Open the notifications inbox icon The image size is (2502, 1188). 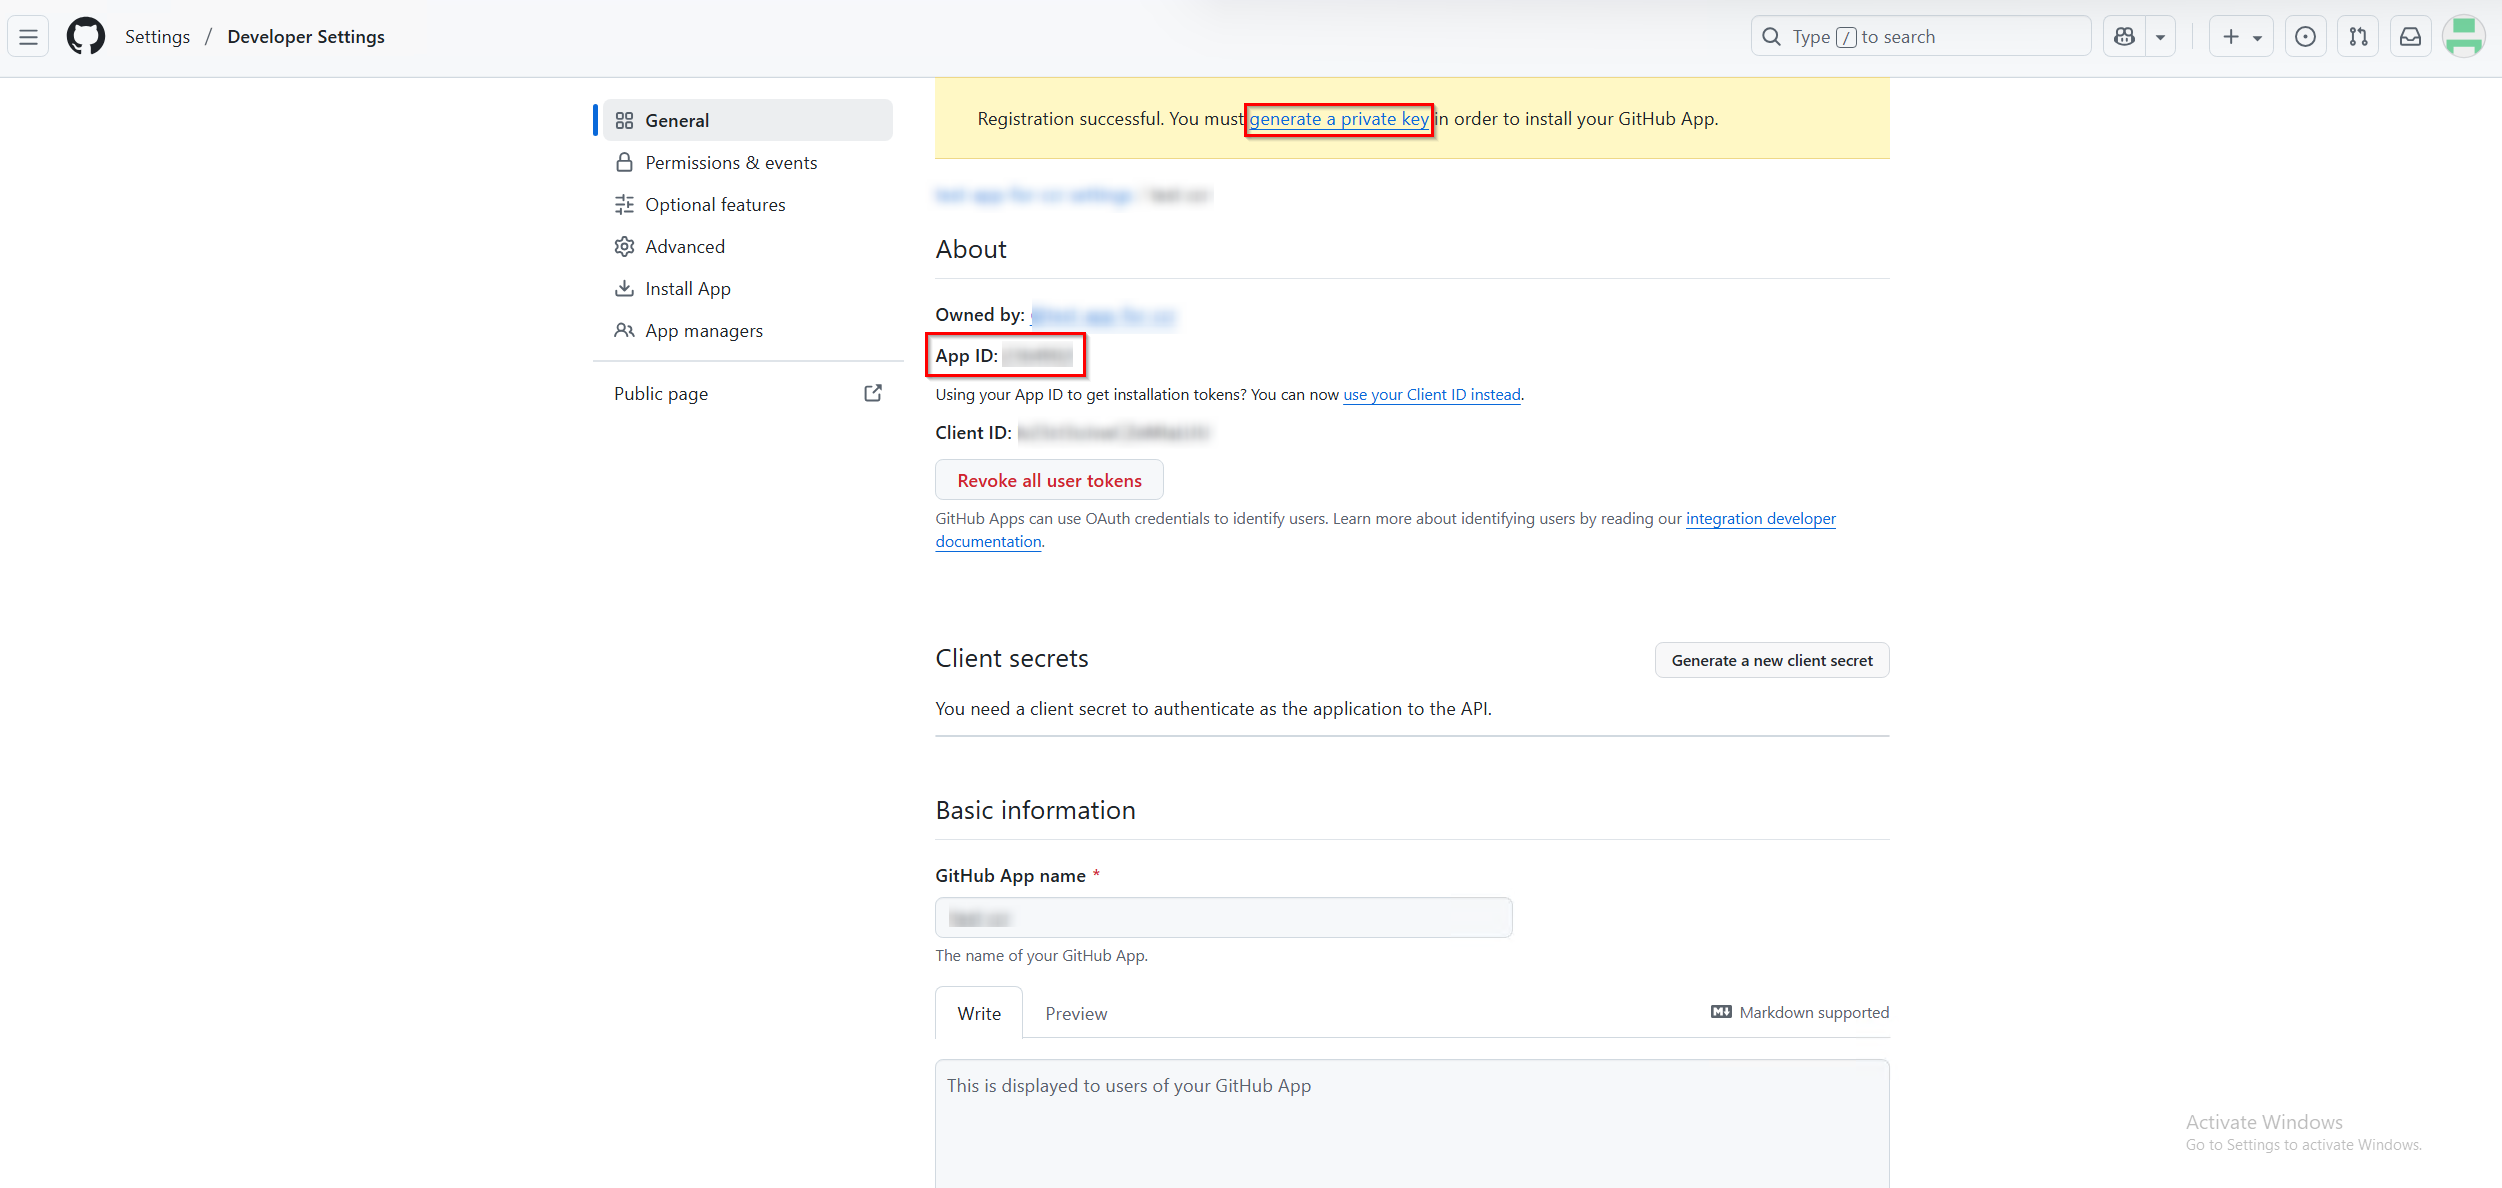pyautogui.click(x=2410, y=37)
